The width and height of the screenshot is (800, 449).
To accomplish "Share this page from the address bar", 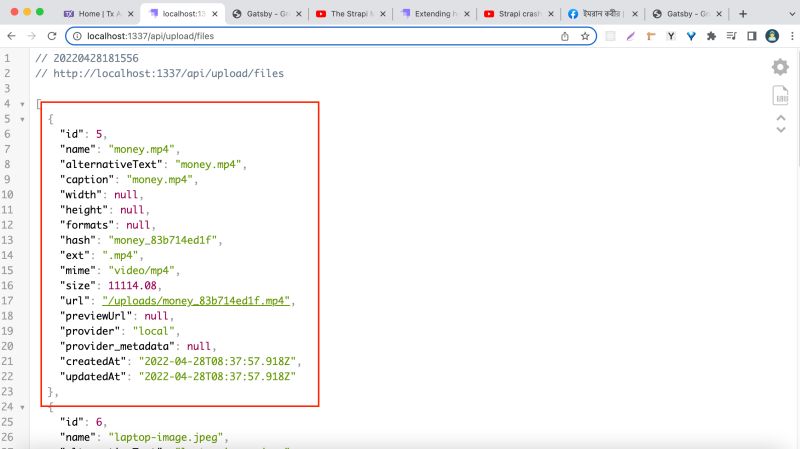I will point(565,36).
